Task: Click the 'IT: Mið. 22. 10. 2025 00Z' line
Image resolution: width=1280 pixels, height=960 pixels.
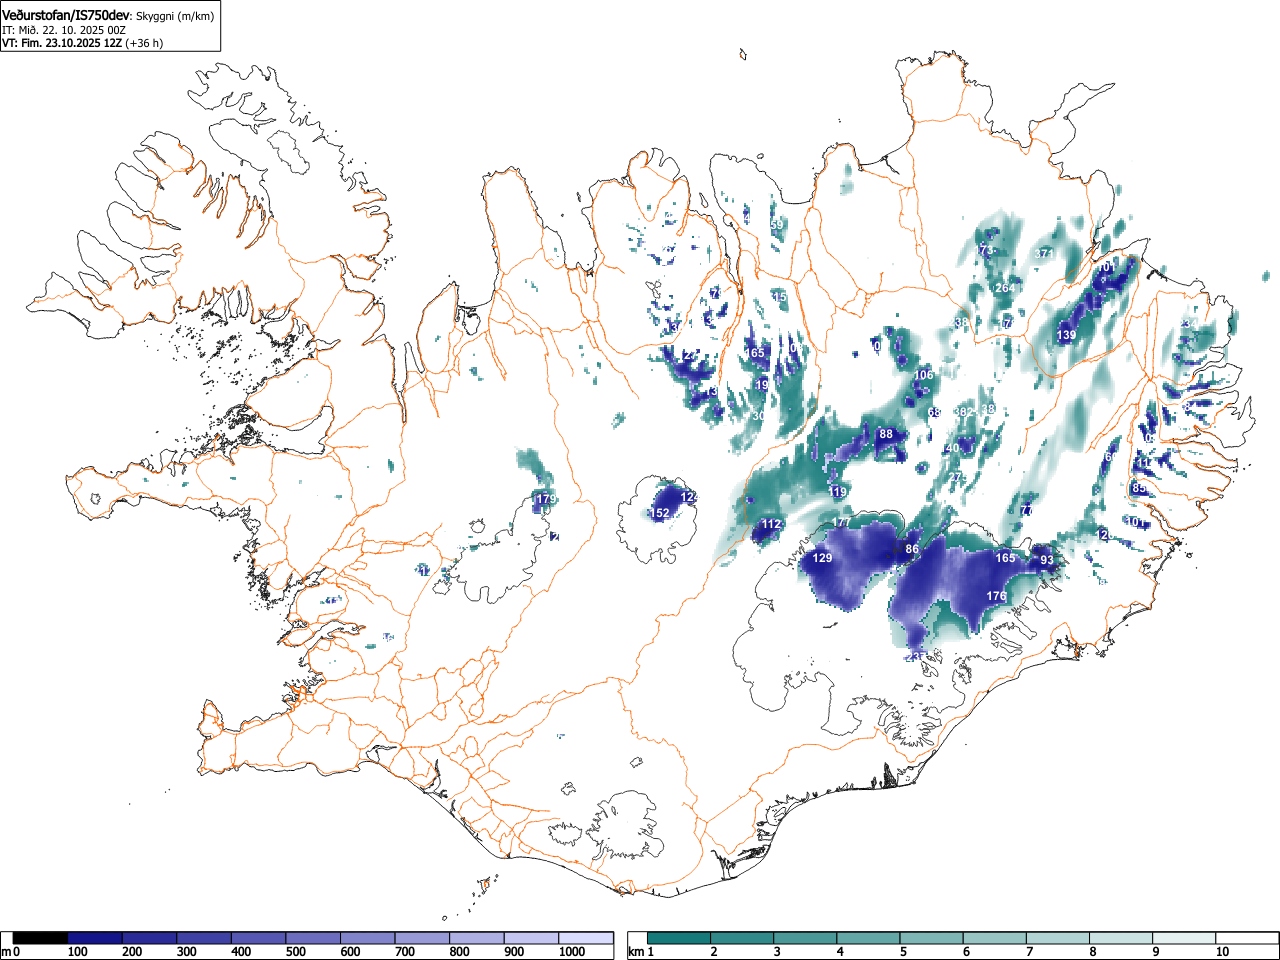Action: pos(64,30)
